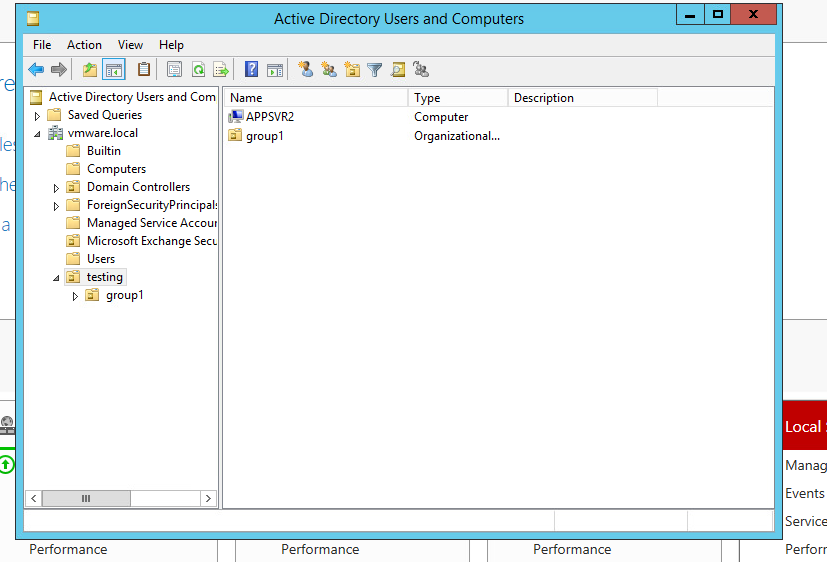Create a new user toolbar icon
The image size is (827, 562).
pos(305,69)
